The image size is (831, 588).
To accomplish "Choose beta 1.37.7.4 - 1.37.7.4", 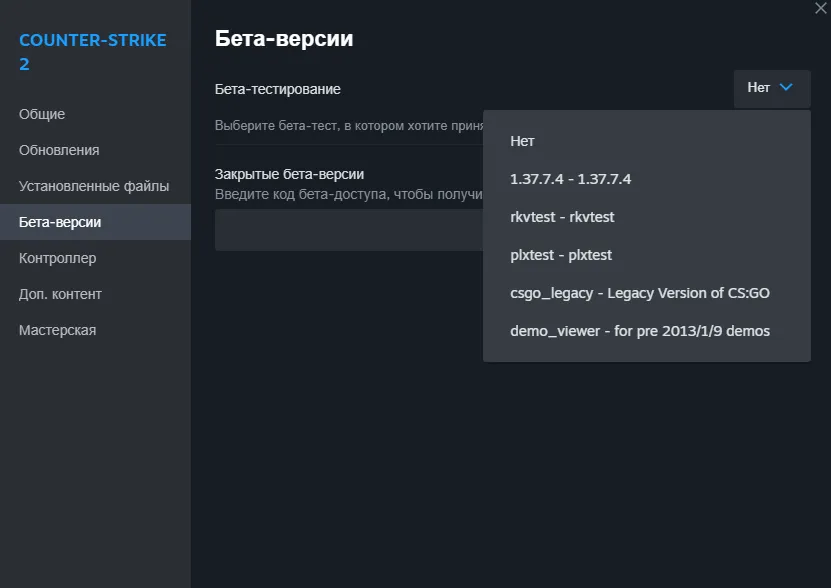I will (x=647, y=179).
